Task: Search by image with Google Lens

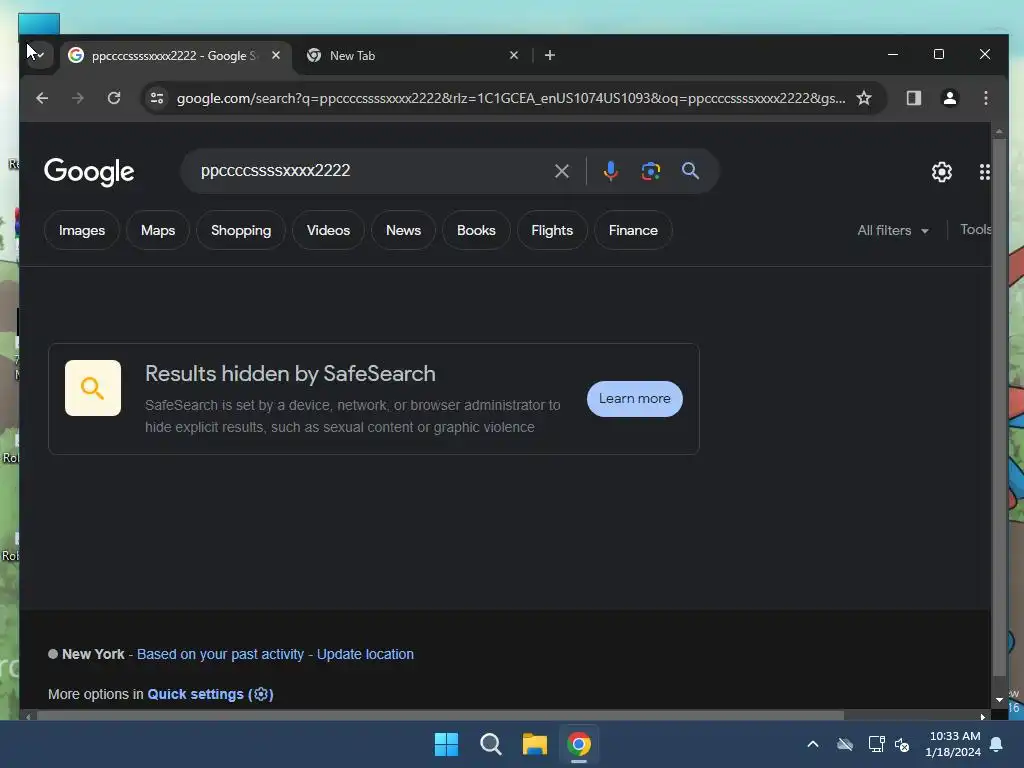Action: tap(650, 171)
